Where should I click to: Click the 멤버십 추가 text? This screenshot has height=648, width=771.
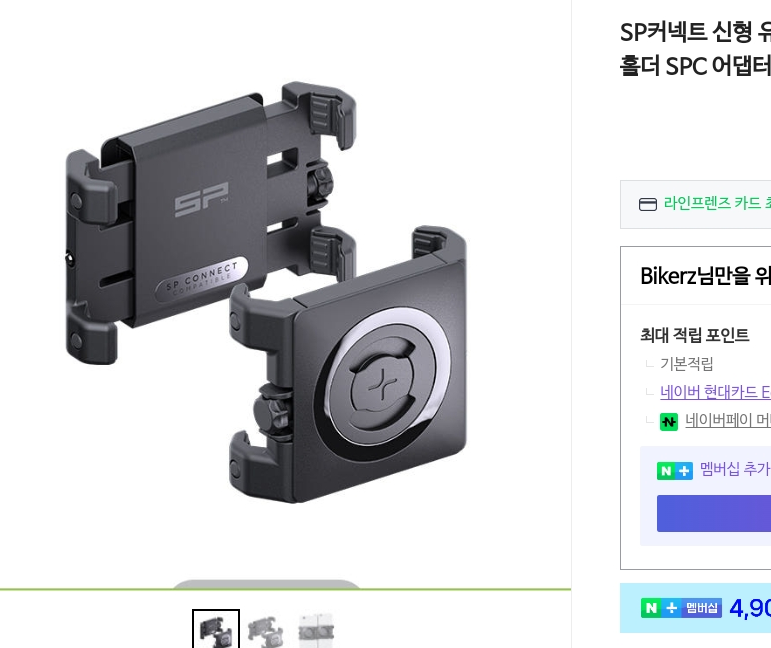point(735,469)
